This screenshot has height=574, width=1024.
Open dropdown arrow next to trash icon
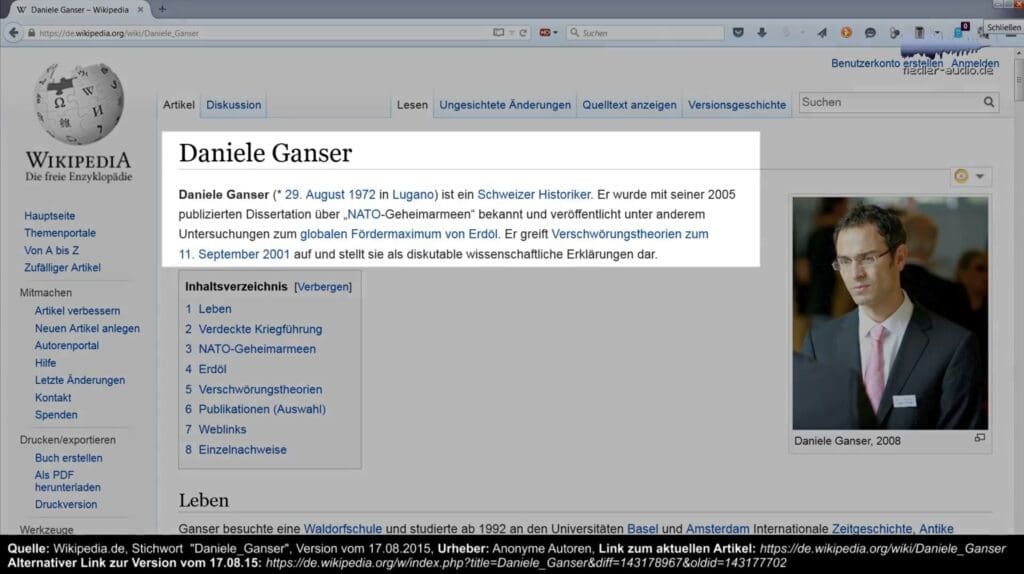click(937, 33)
